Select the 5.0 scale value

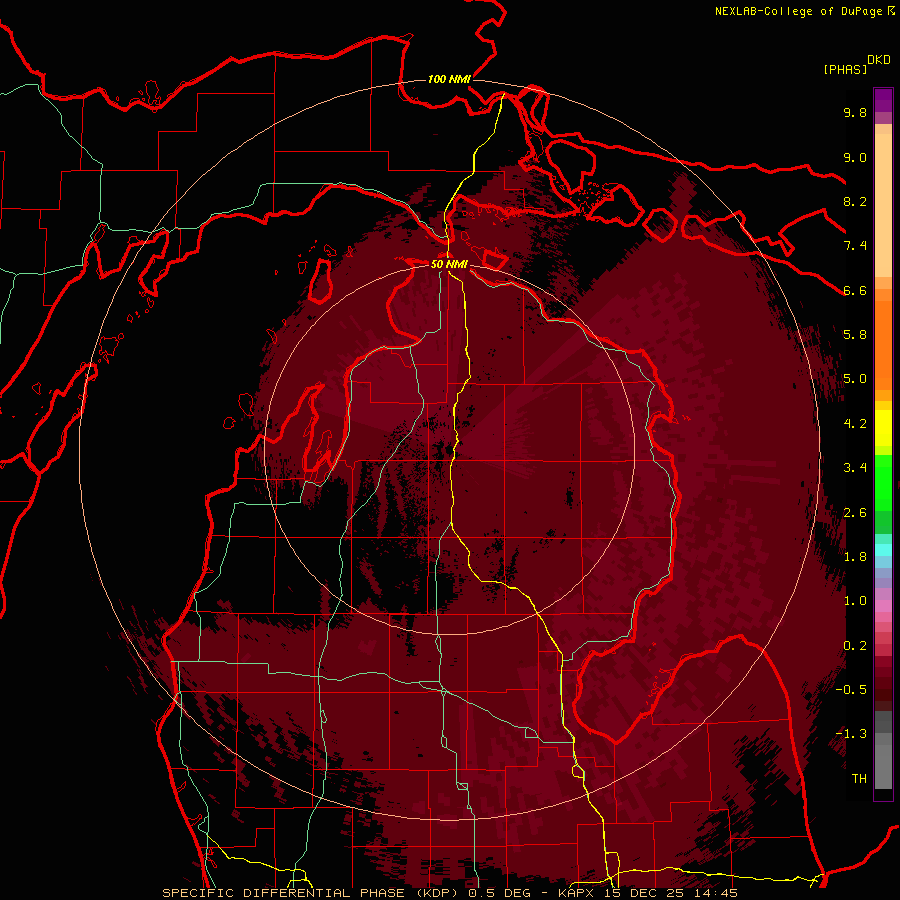[855, 379]
